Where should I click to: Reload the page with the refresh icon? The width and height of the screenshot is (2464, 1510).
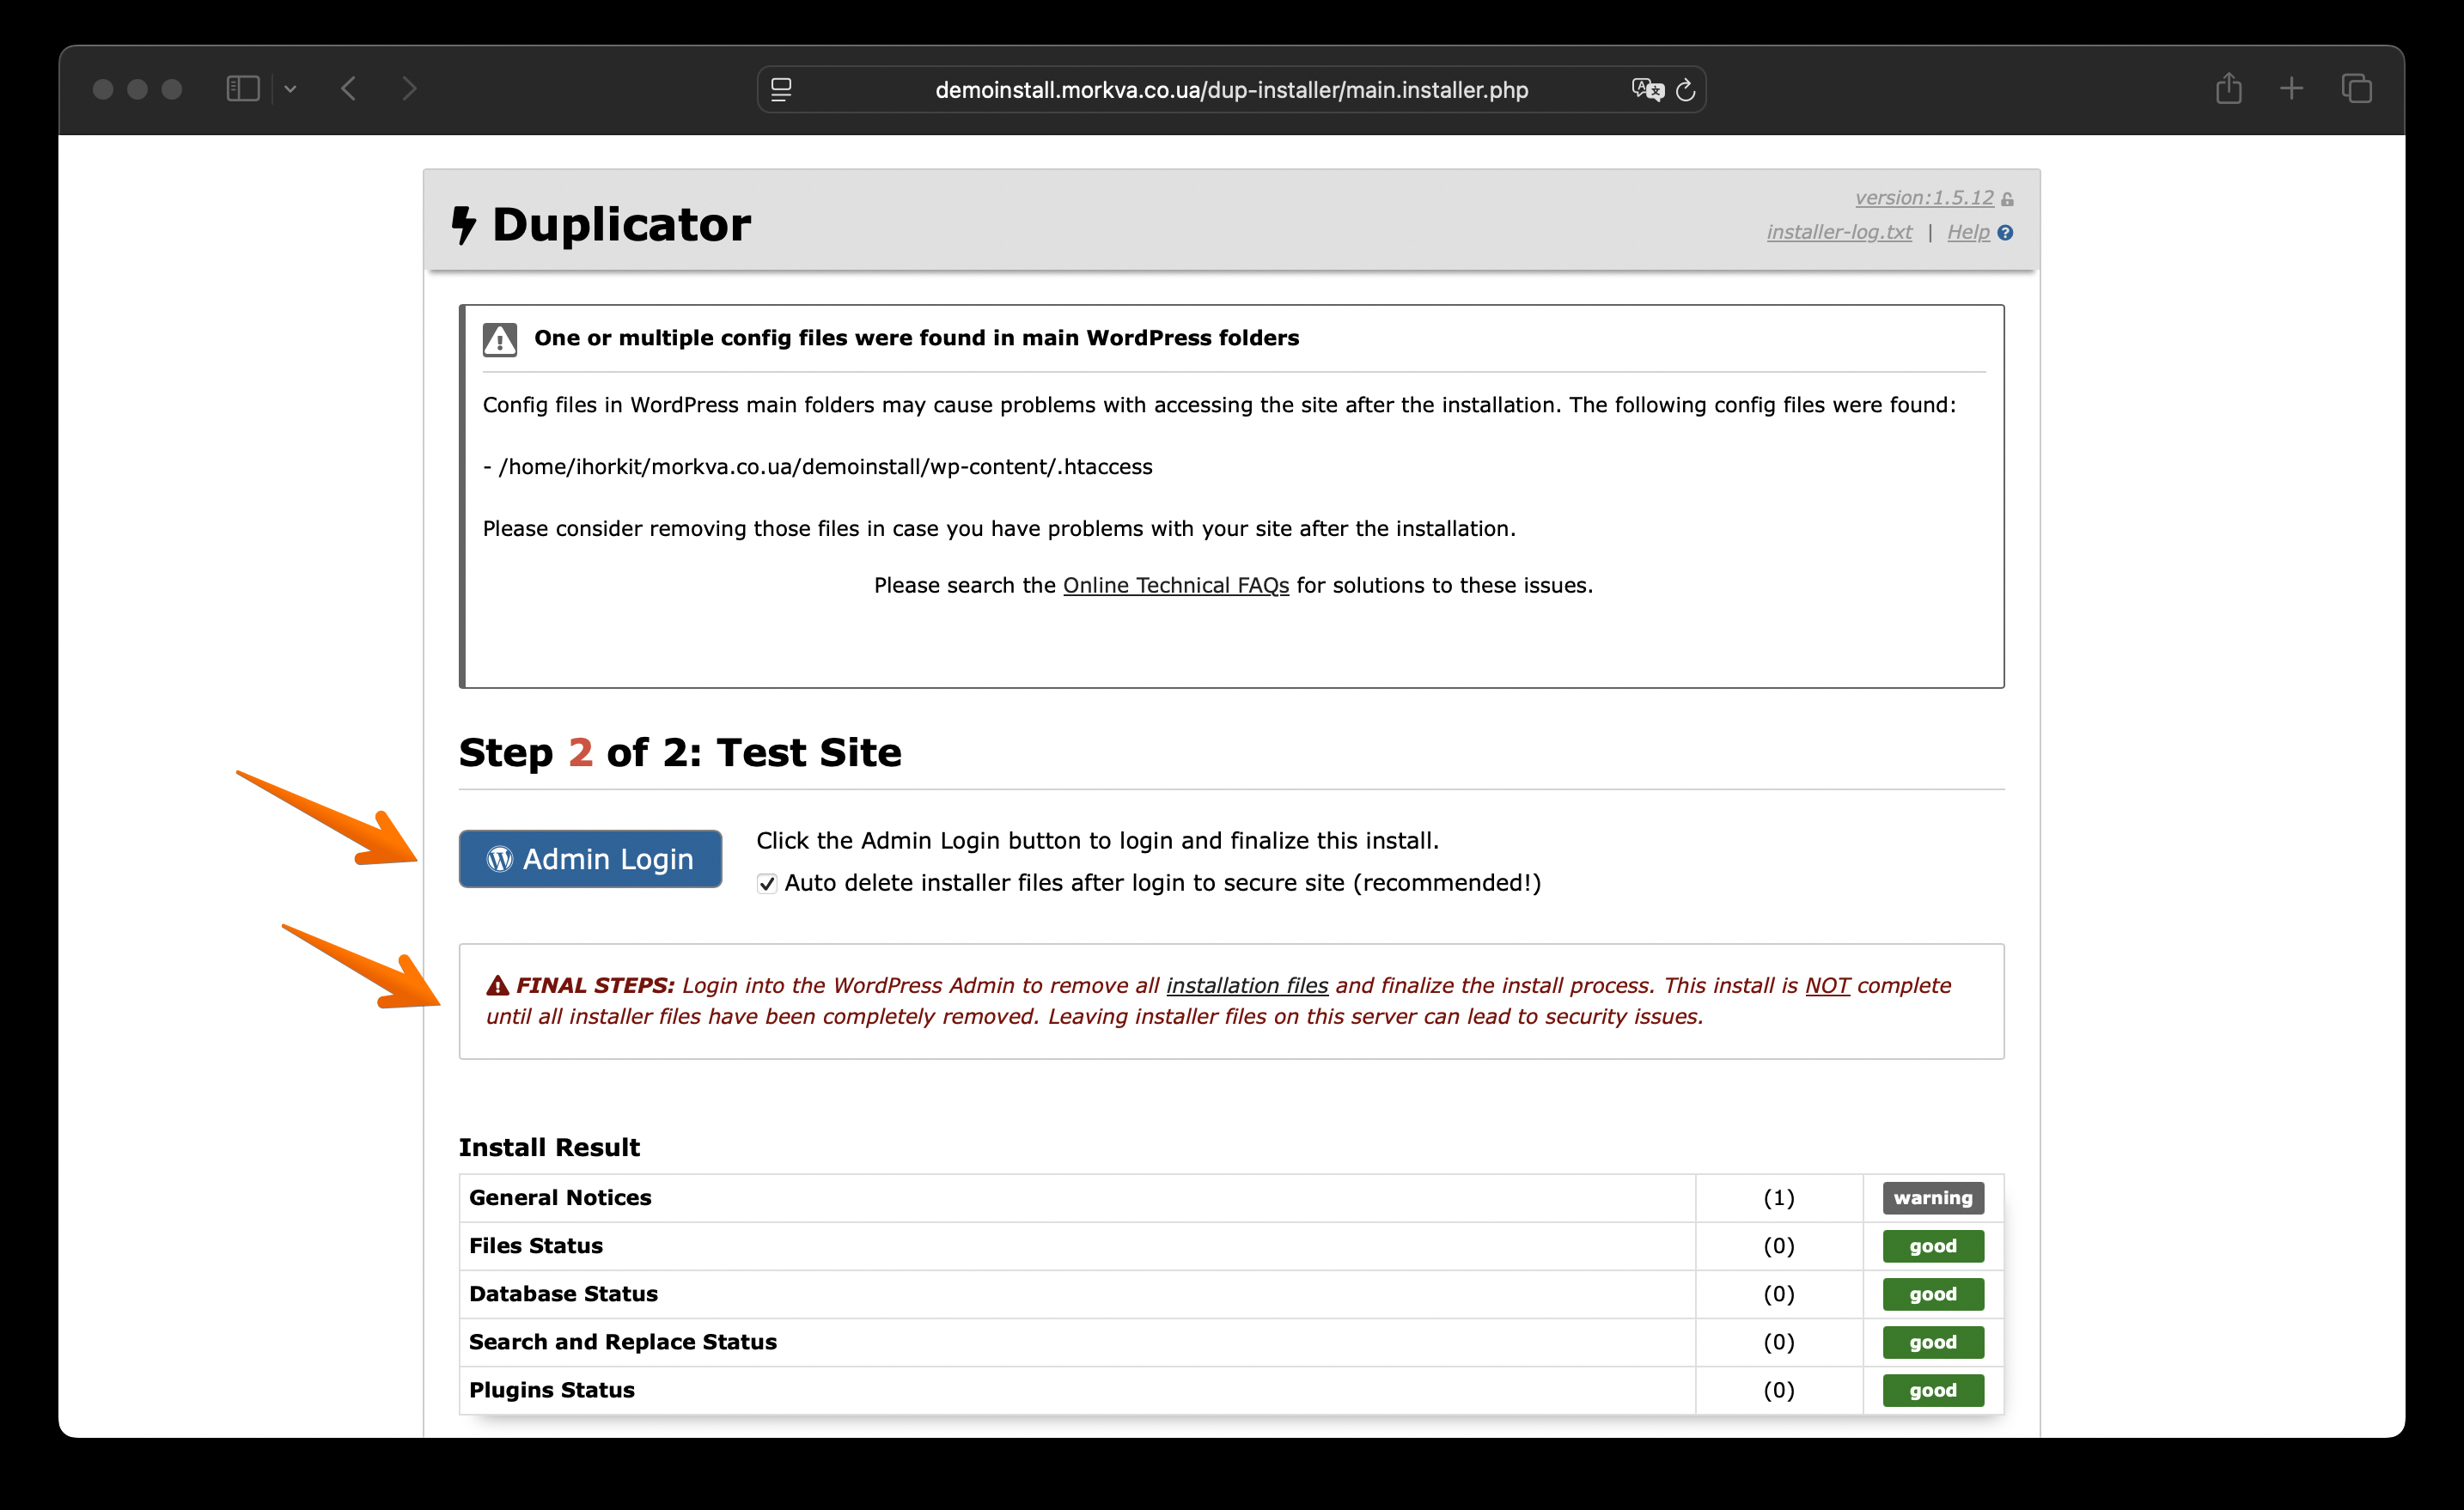(1686, 90)
